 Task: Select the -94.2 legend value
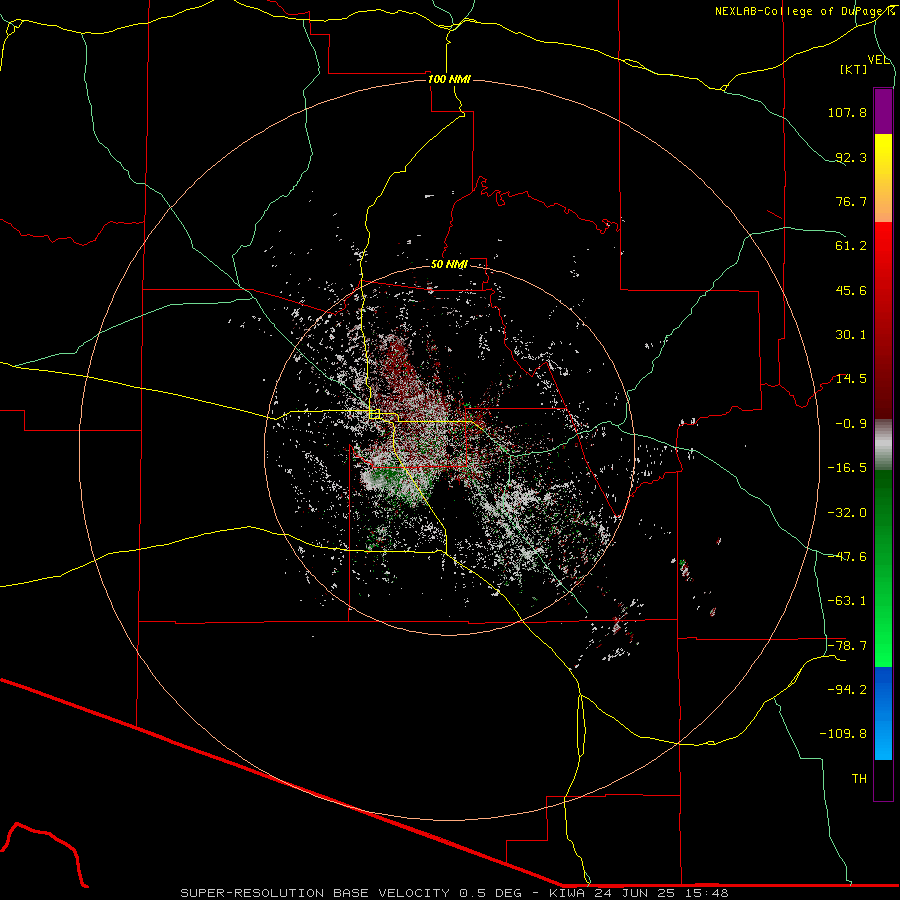click(x=847, y=690)
